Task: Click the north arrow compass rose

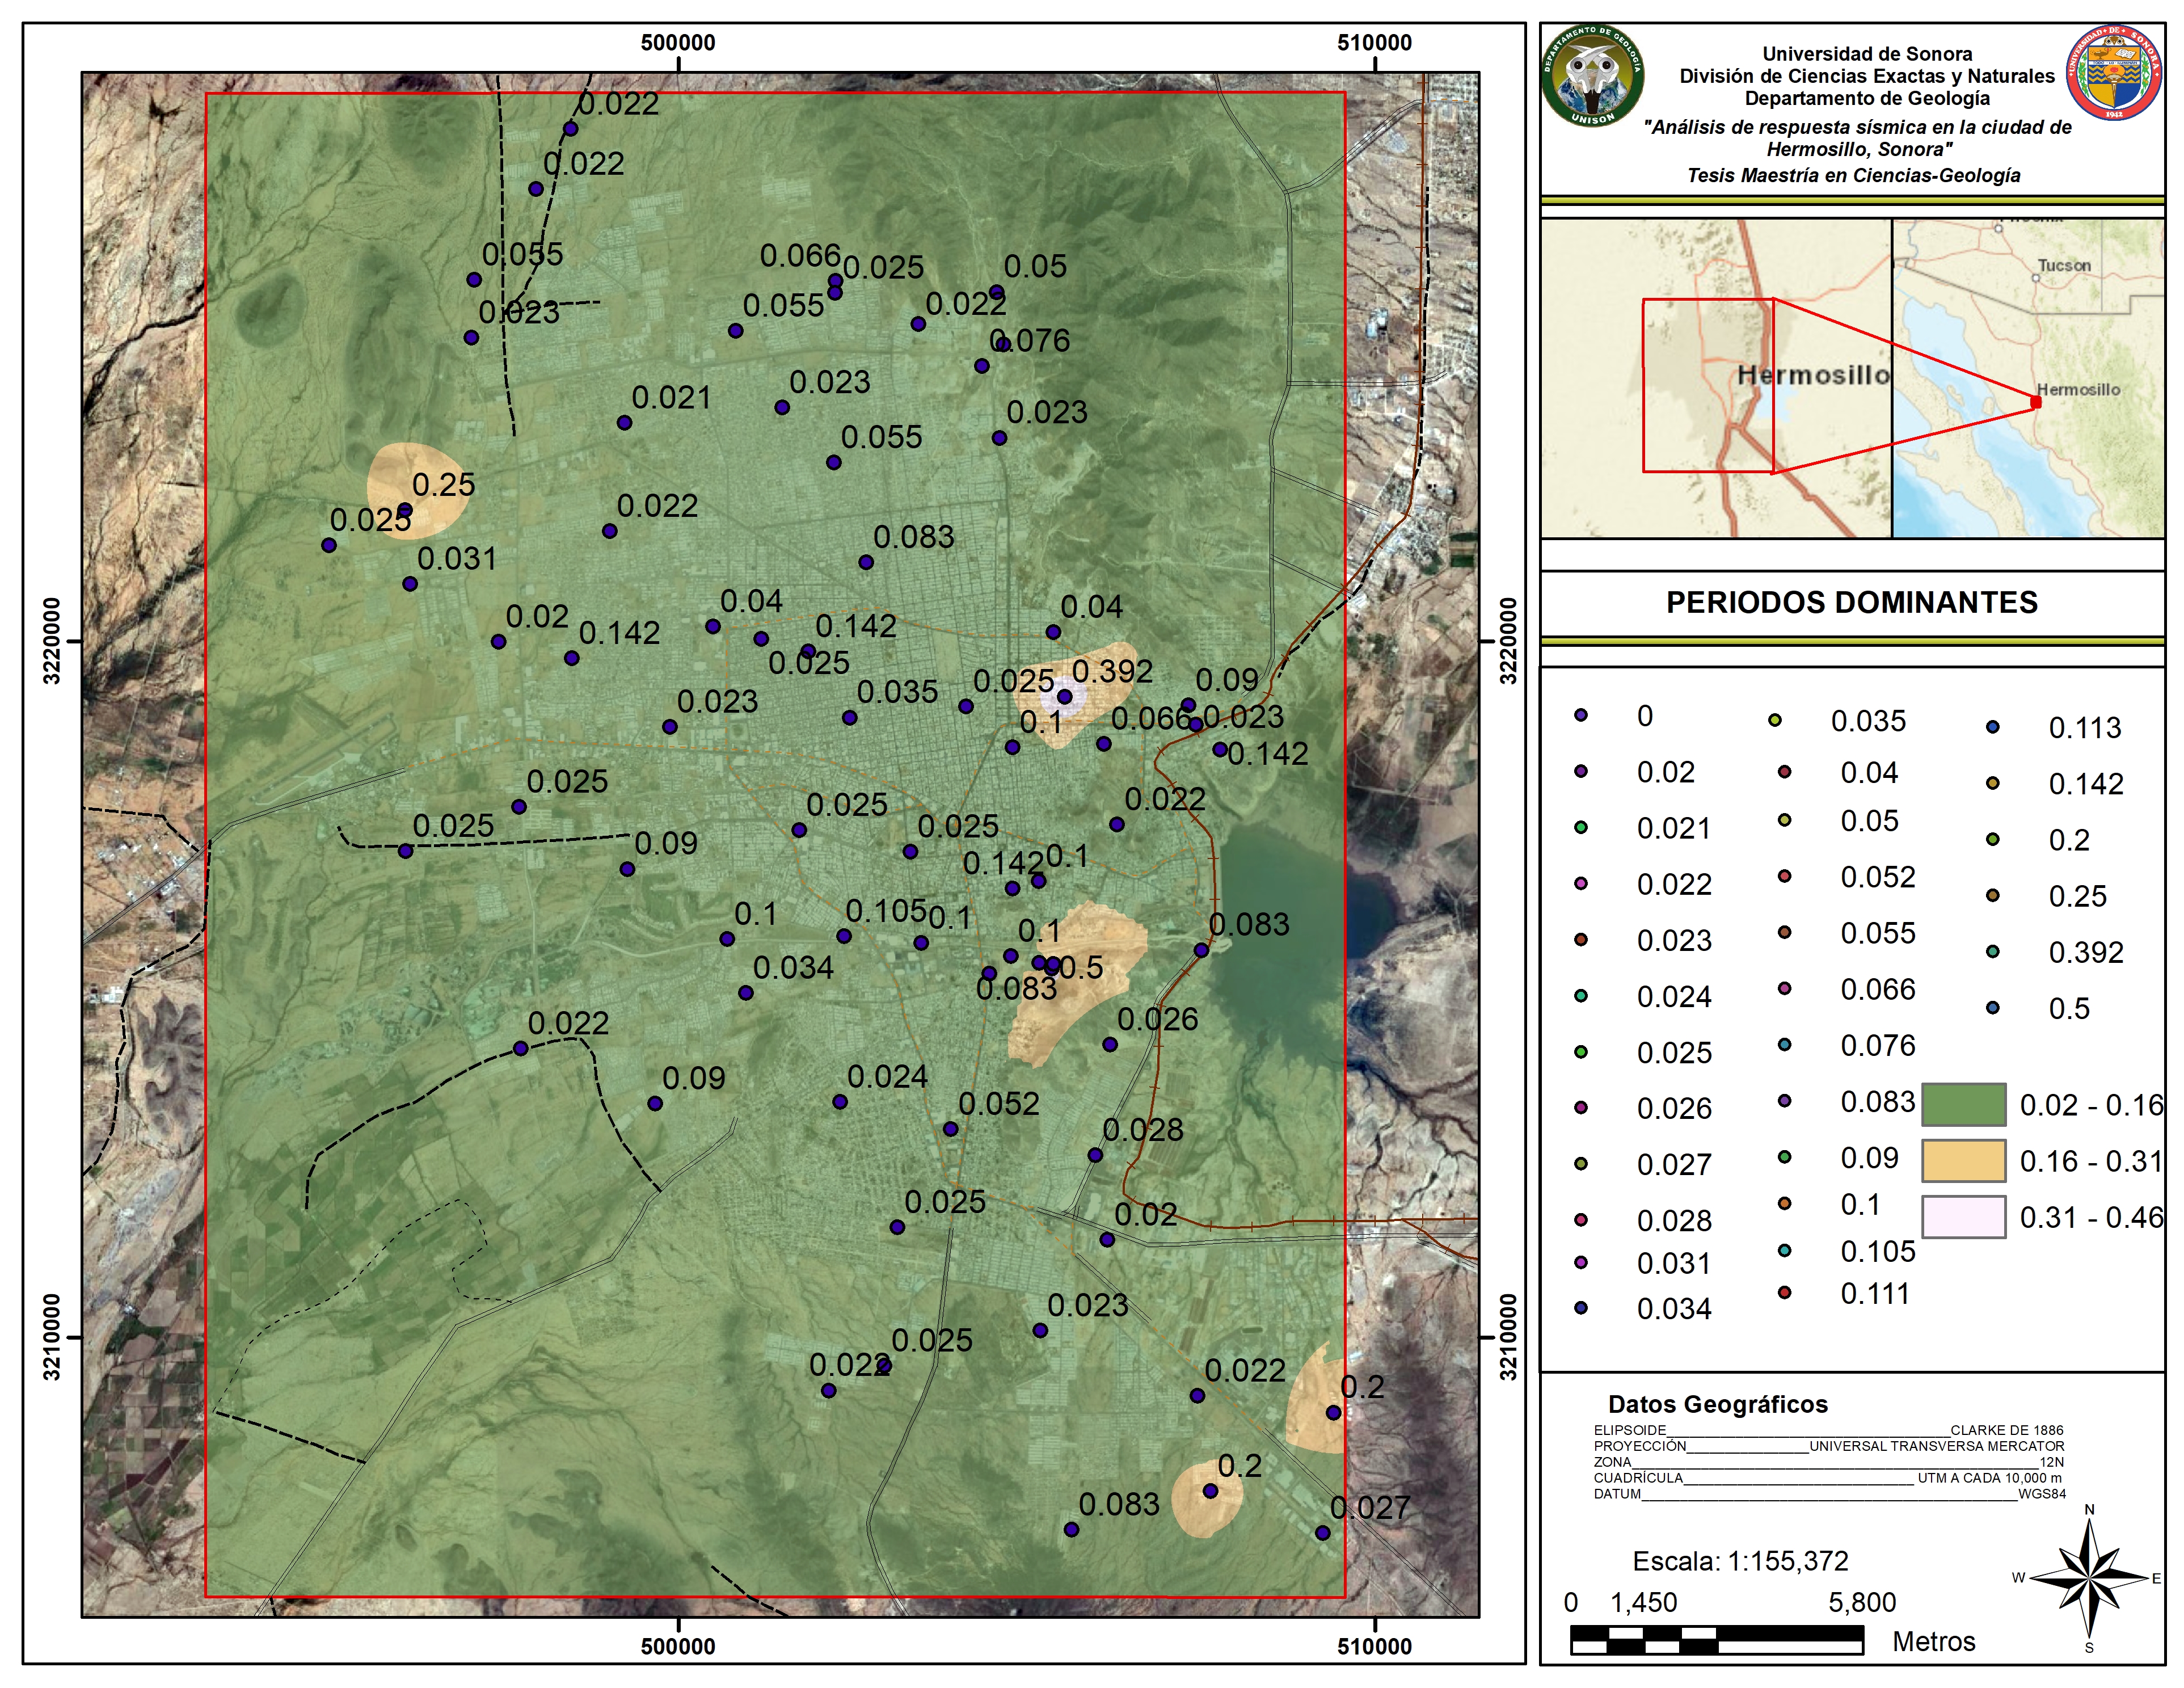Action: click(x=2089, y=1578)
